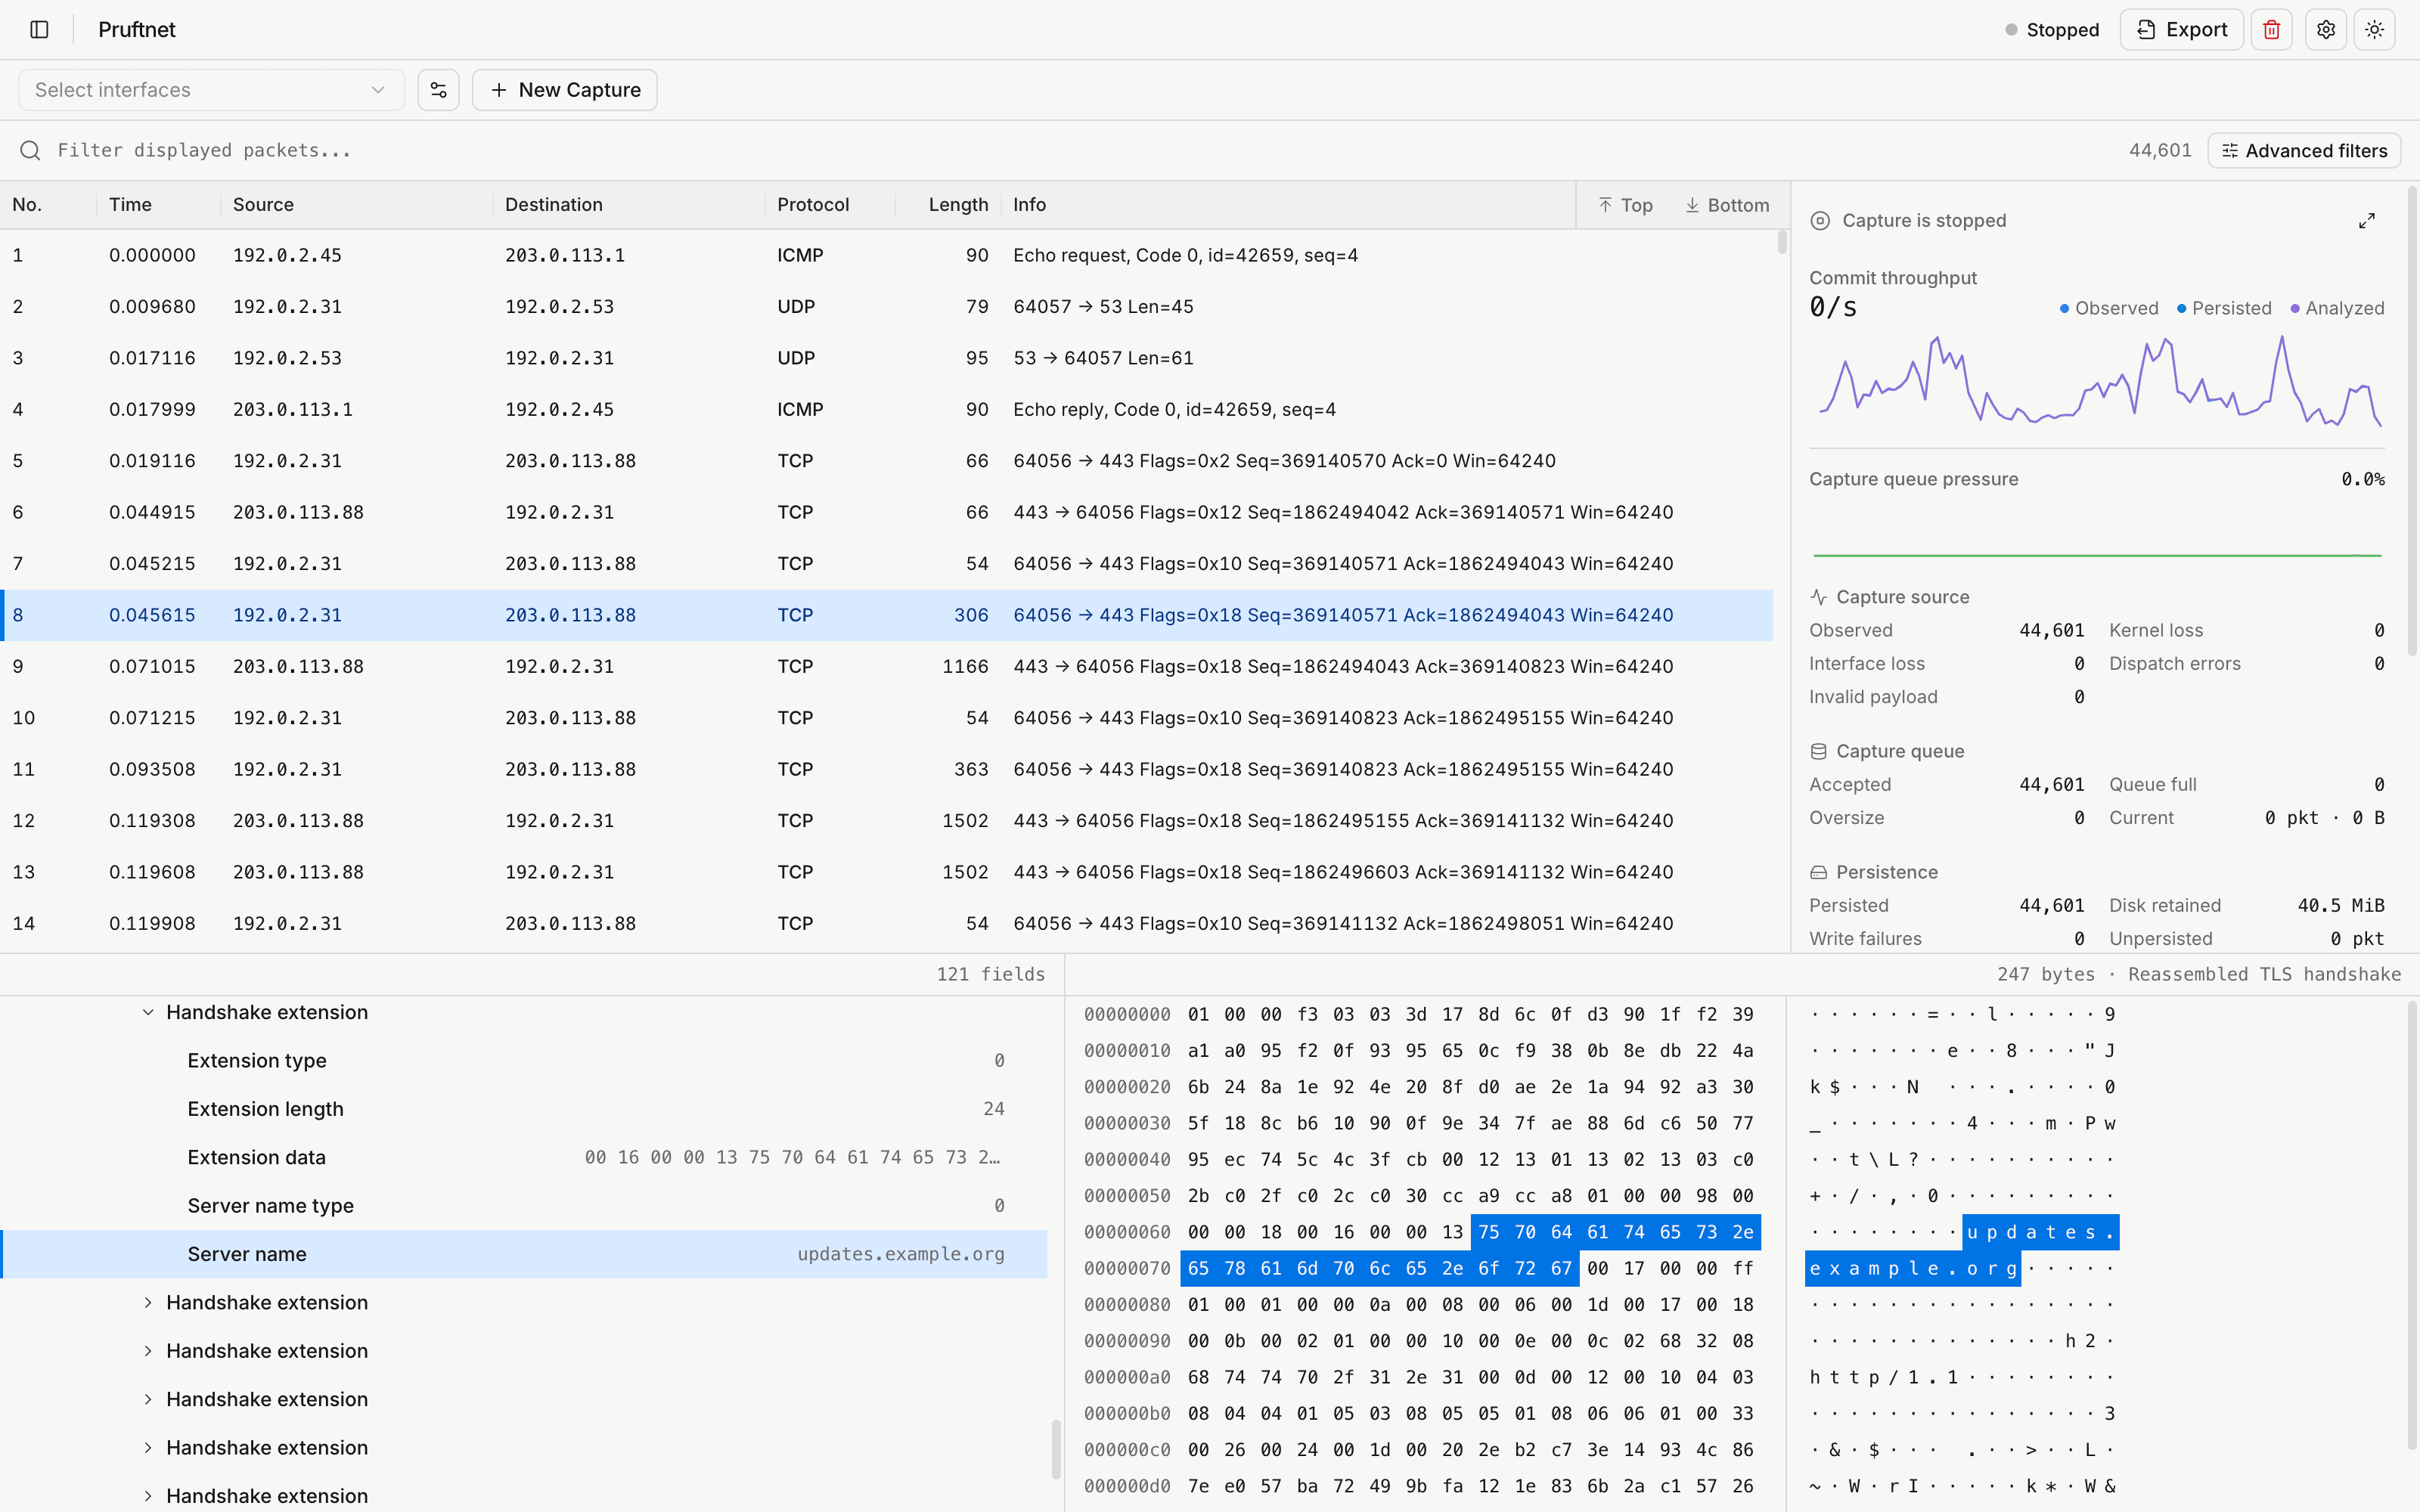Select packet 11 with length 363
This screenshot has height=1512, width=2420.
point(886,769)
